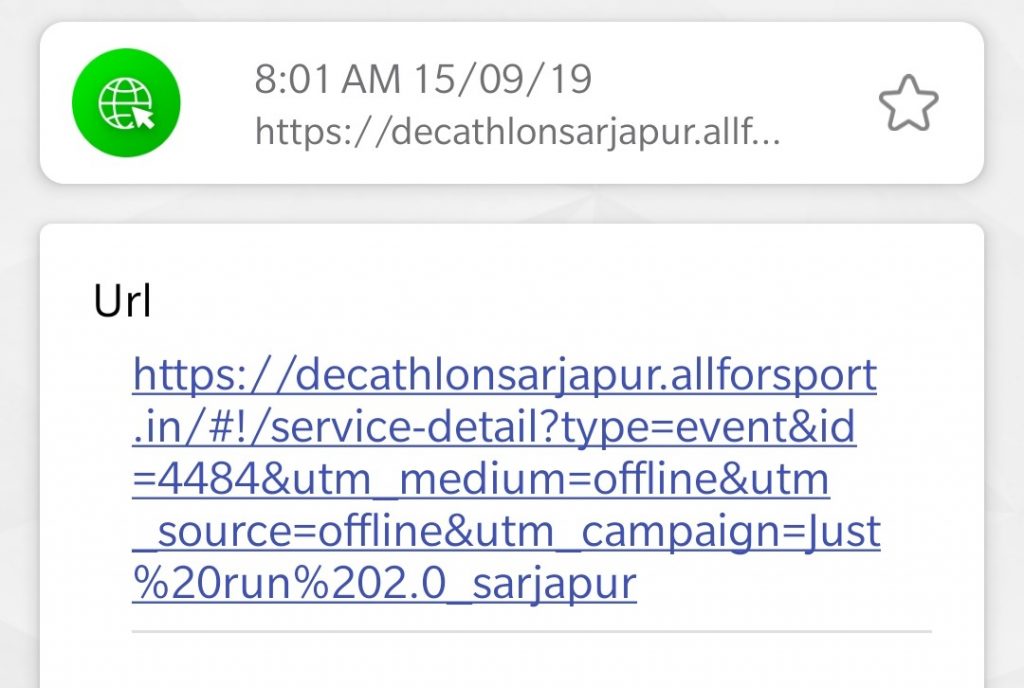Toggle the star favorite icon
This screenshot has width=1024, height=688.
tap(908, 103)
